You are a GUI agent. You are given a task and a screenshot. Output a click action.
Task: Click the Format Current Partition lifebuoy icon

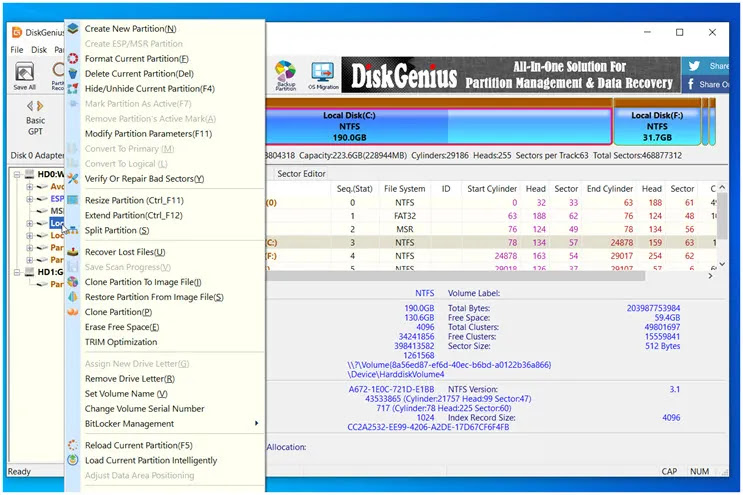pyautogui.click(x=72, y=58)
